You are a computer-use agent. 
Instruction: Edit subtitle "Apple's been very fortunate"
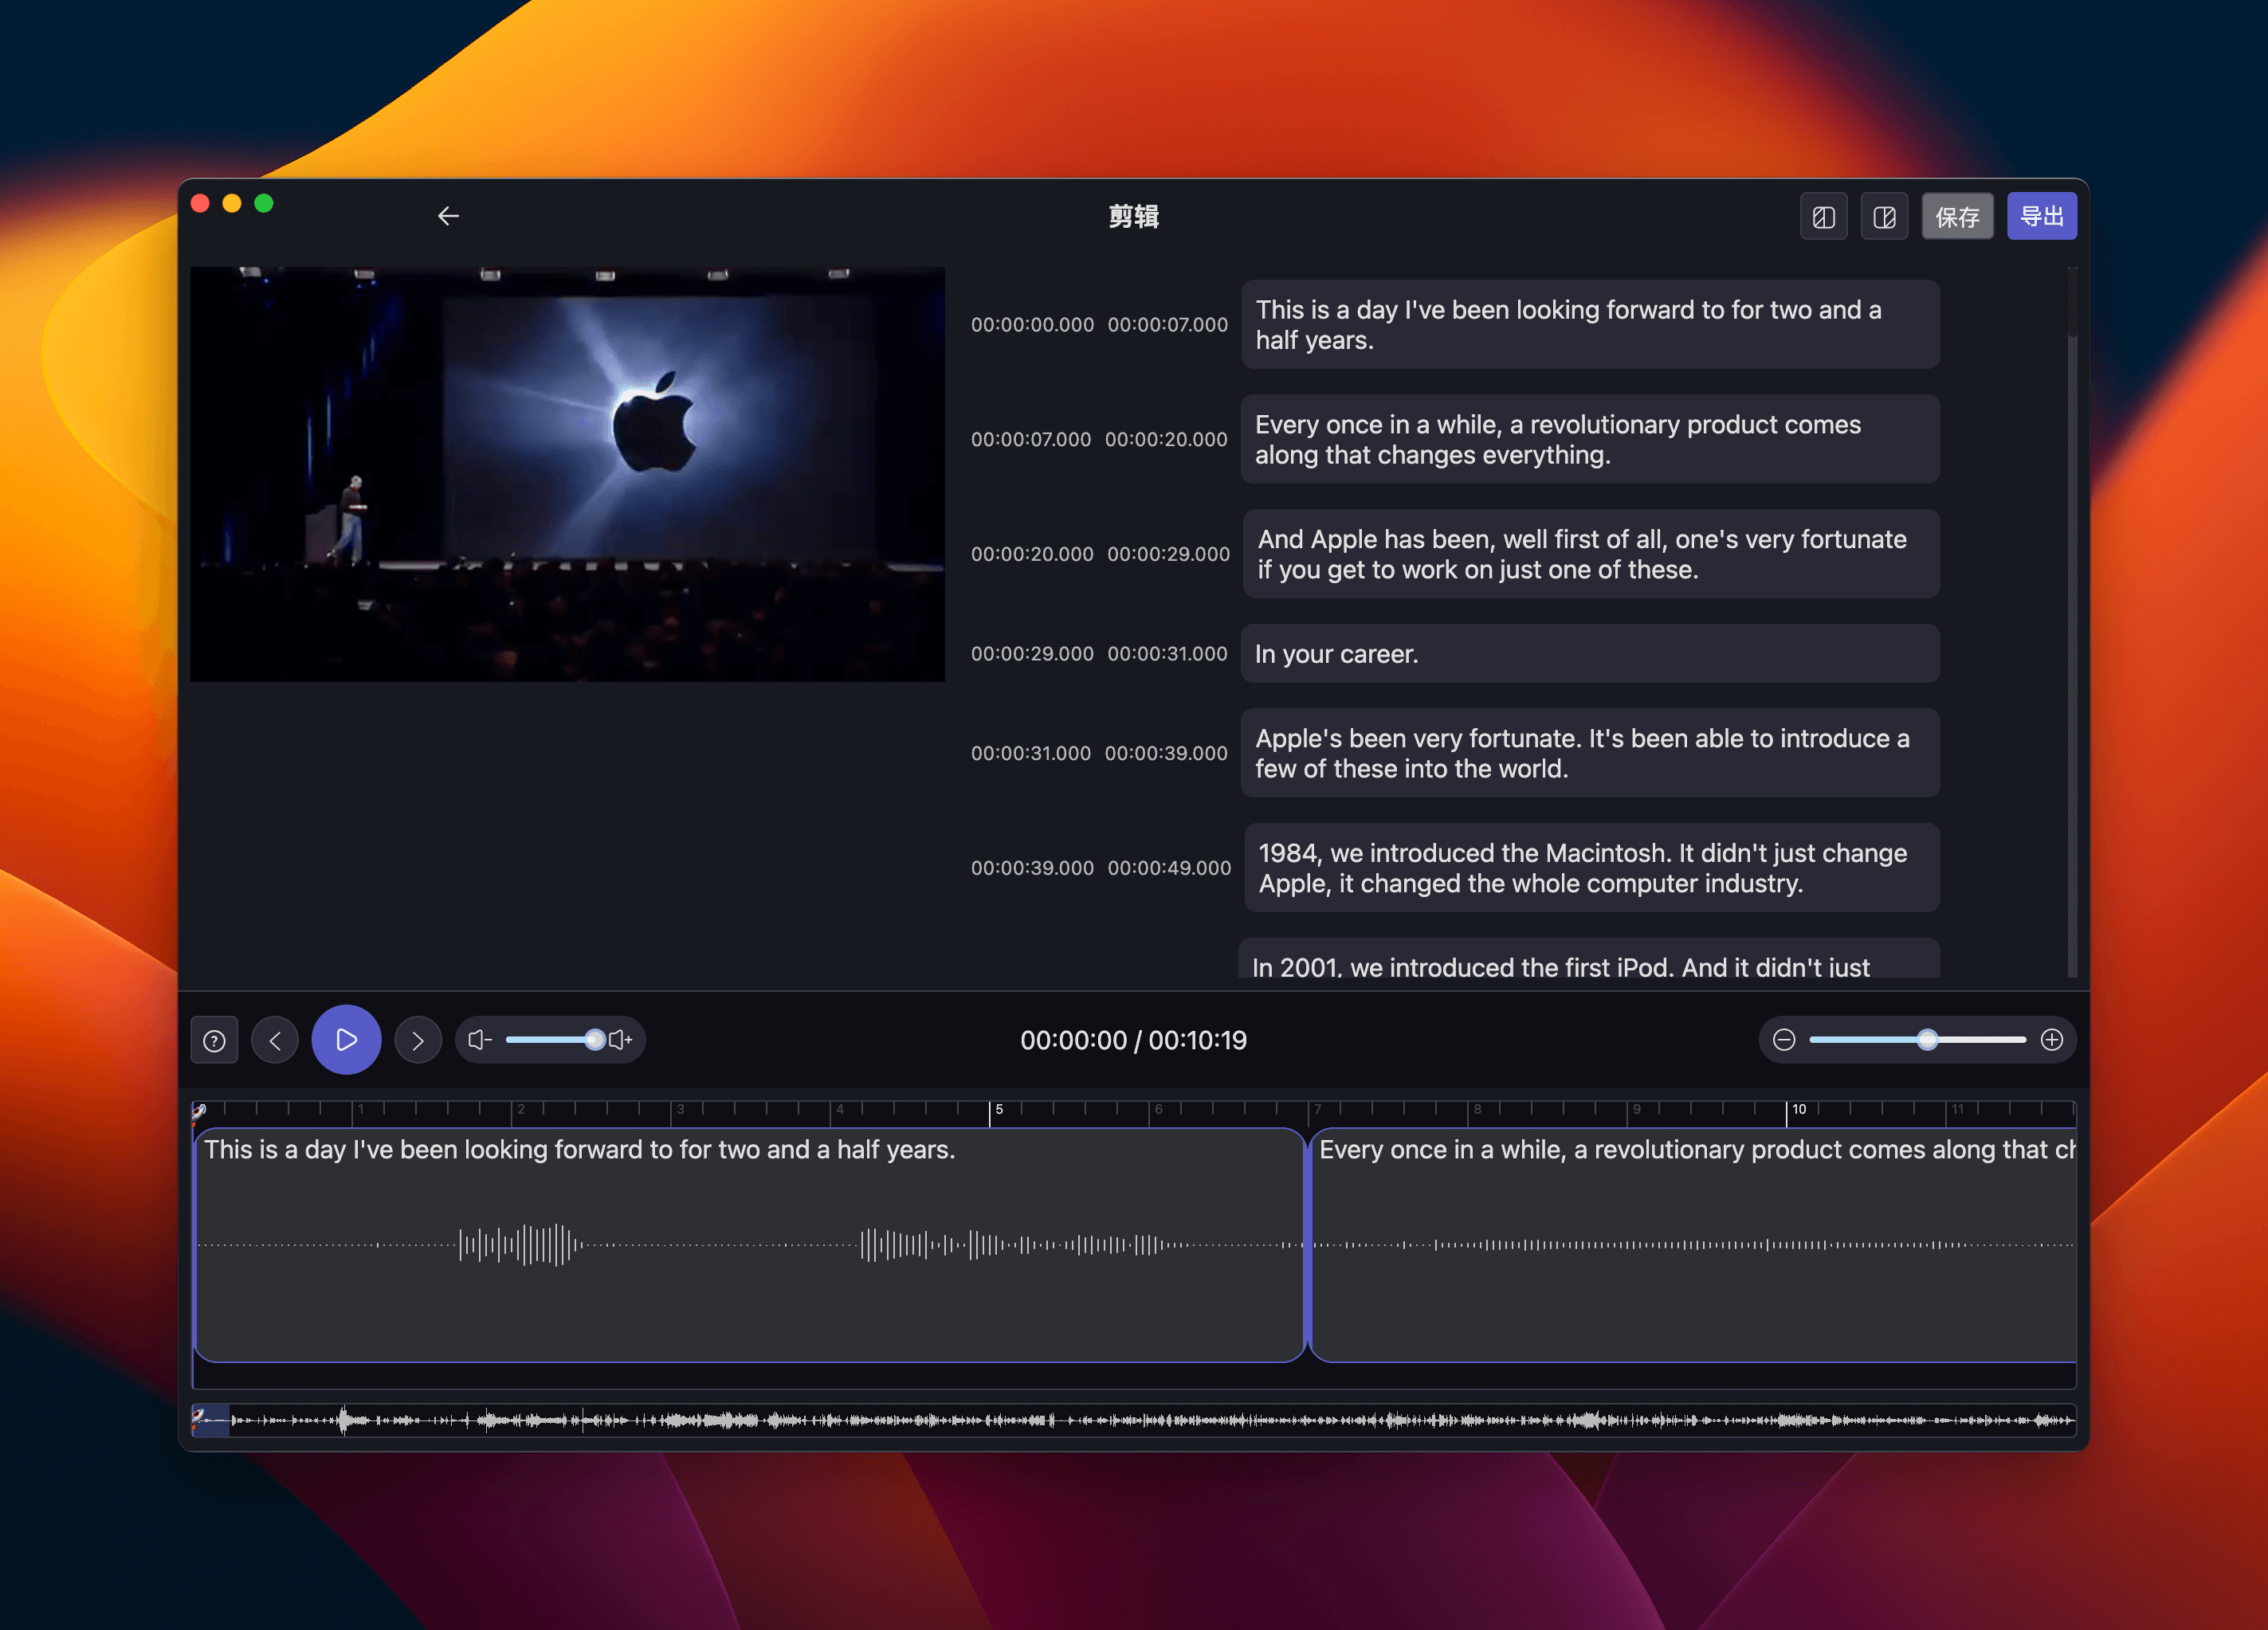coord(1590,753)
